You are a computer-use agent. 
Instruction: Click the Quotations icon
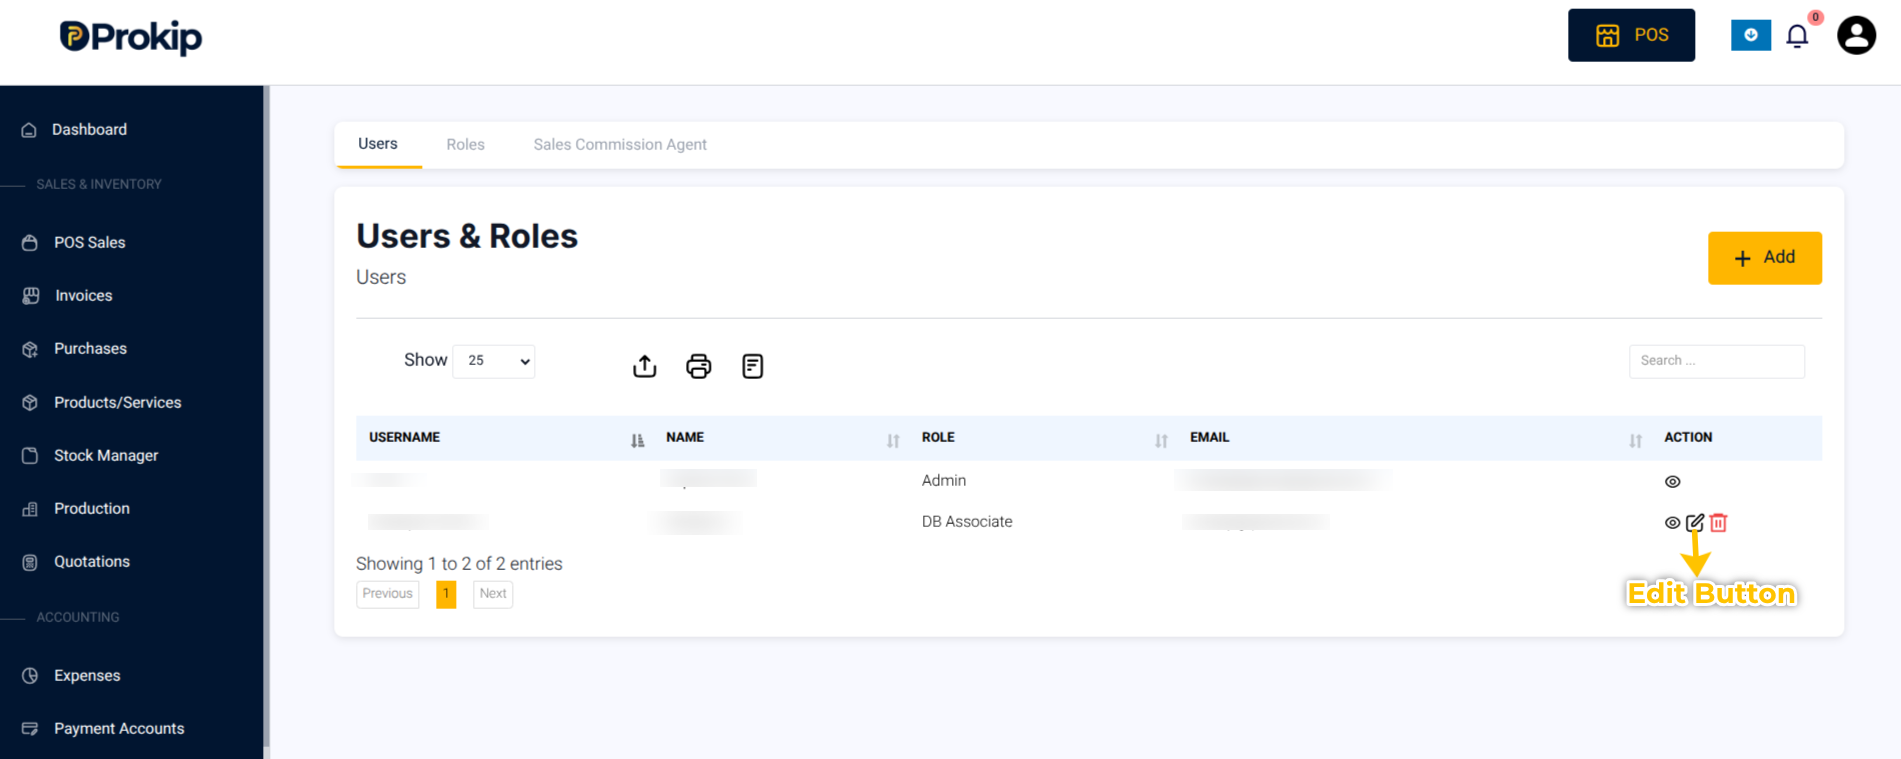[x=30, y=562]
